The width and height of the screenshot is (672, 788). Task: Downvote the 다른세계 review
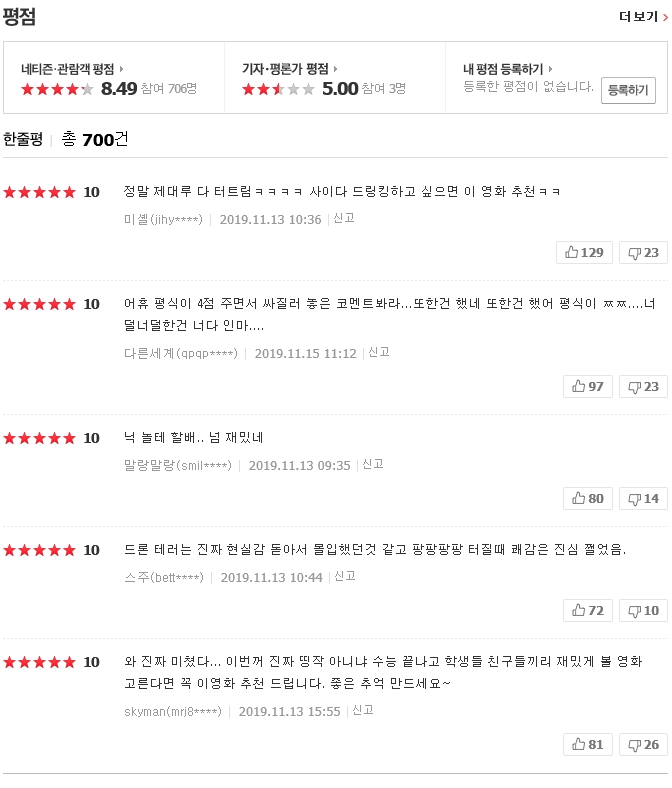pos(643,386)
